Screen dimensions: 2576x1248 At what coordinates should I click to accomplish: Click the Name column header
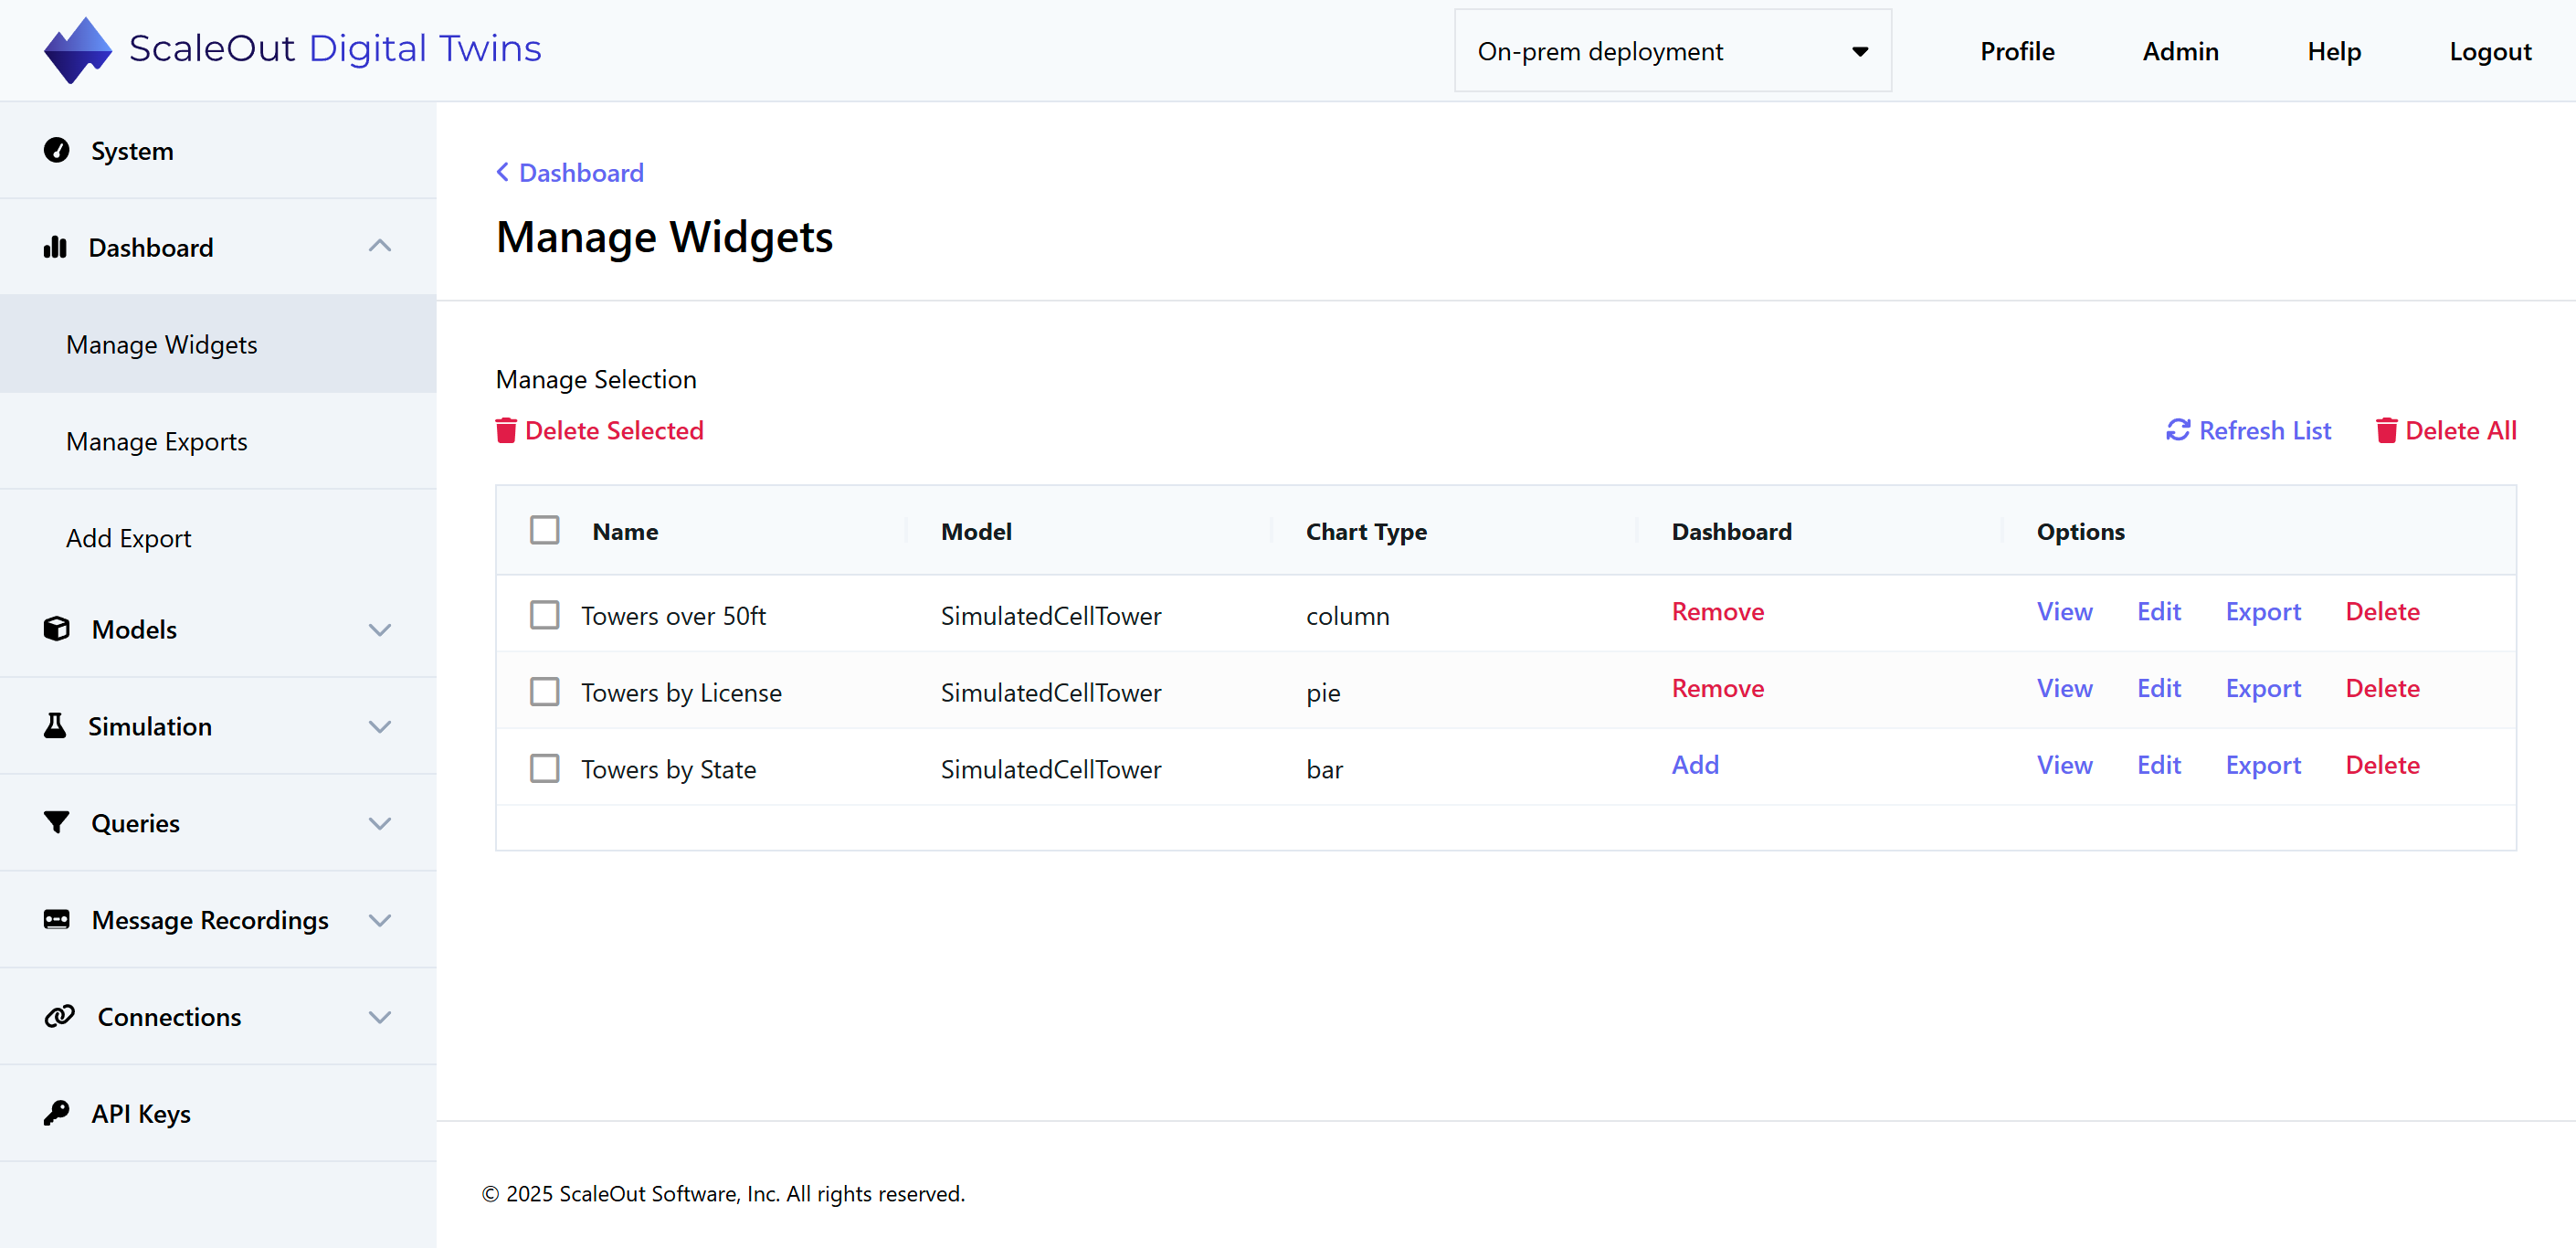pos(625,531)
